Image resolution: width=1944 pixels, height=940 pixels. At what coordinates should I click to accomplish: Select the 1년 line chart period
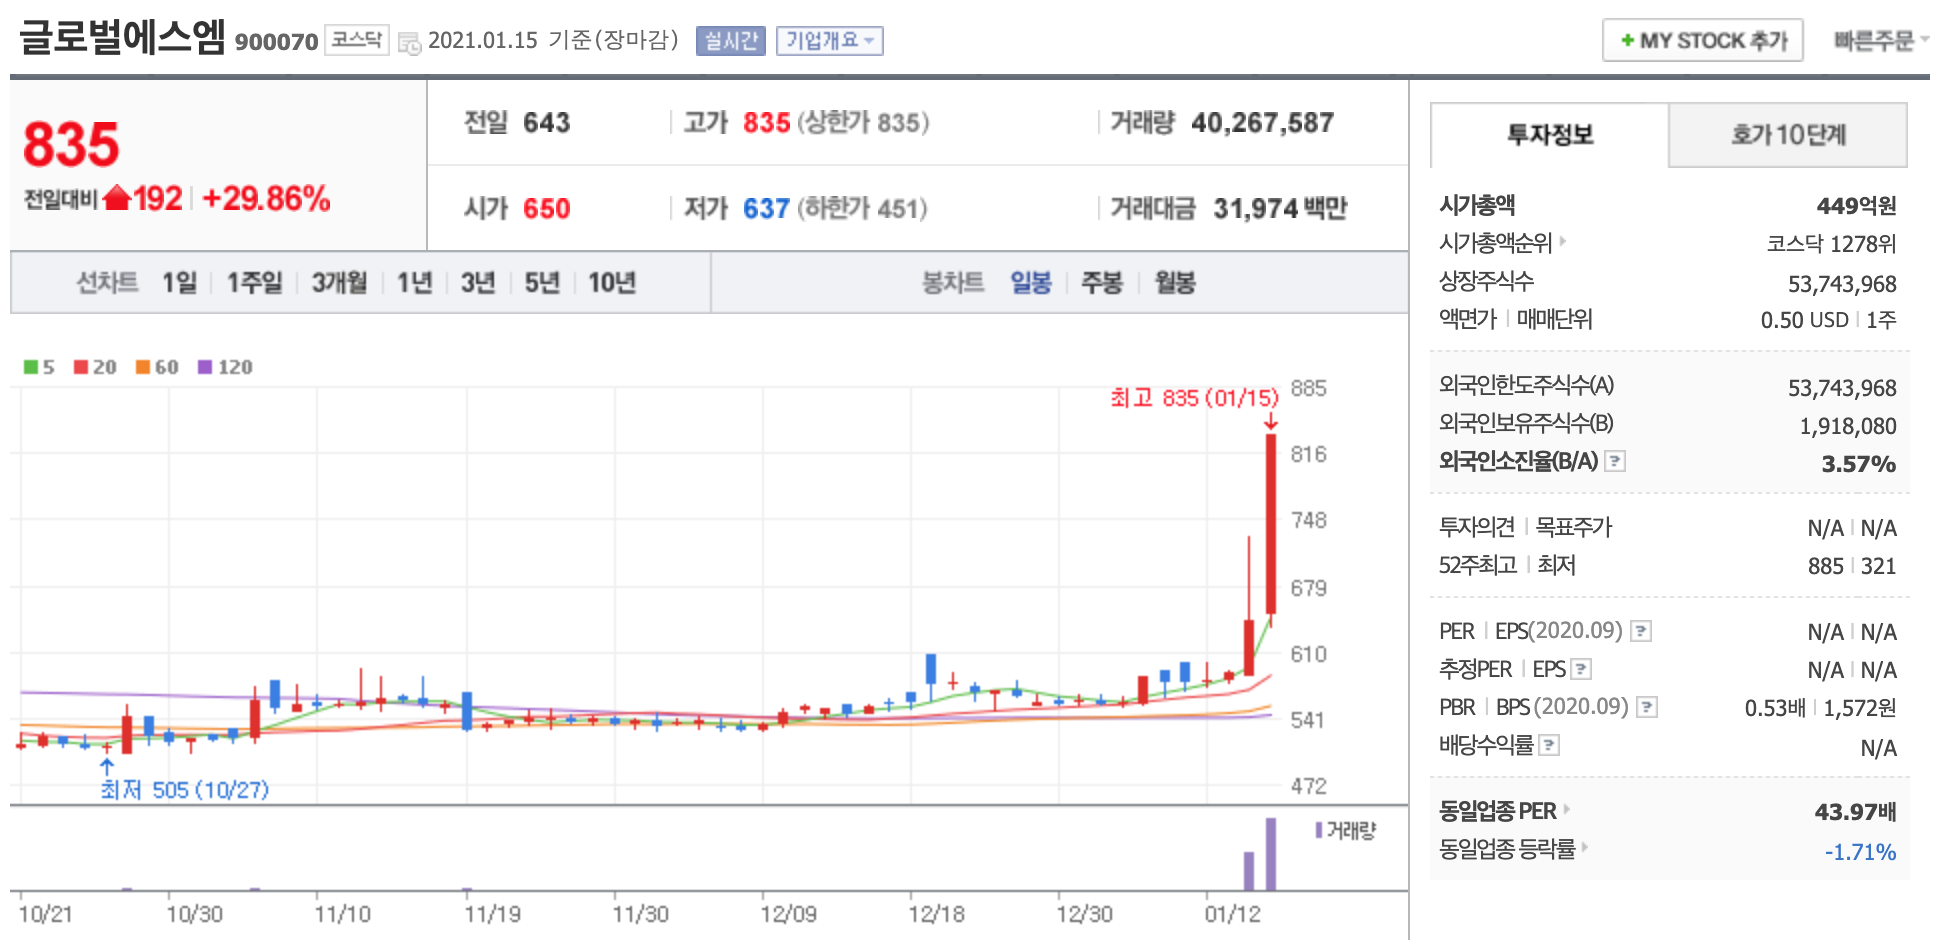coord(414,283)
